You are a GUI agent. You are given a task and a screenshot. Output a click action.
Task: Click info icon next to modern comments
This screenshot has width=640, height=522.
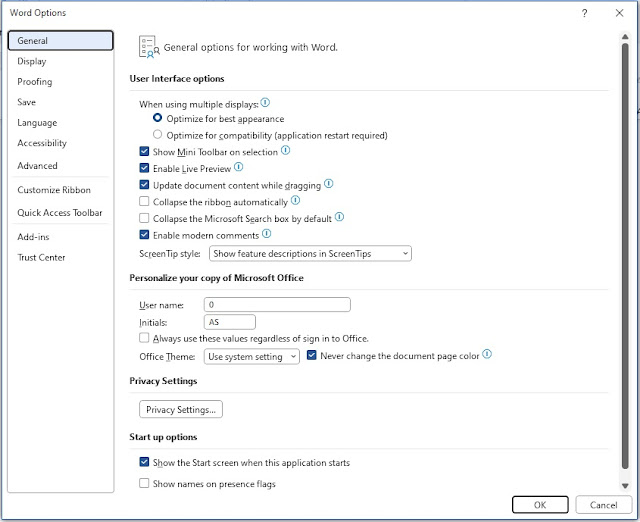(267, 233)
